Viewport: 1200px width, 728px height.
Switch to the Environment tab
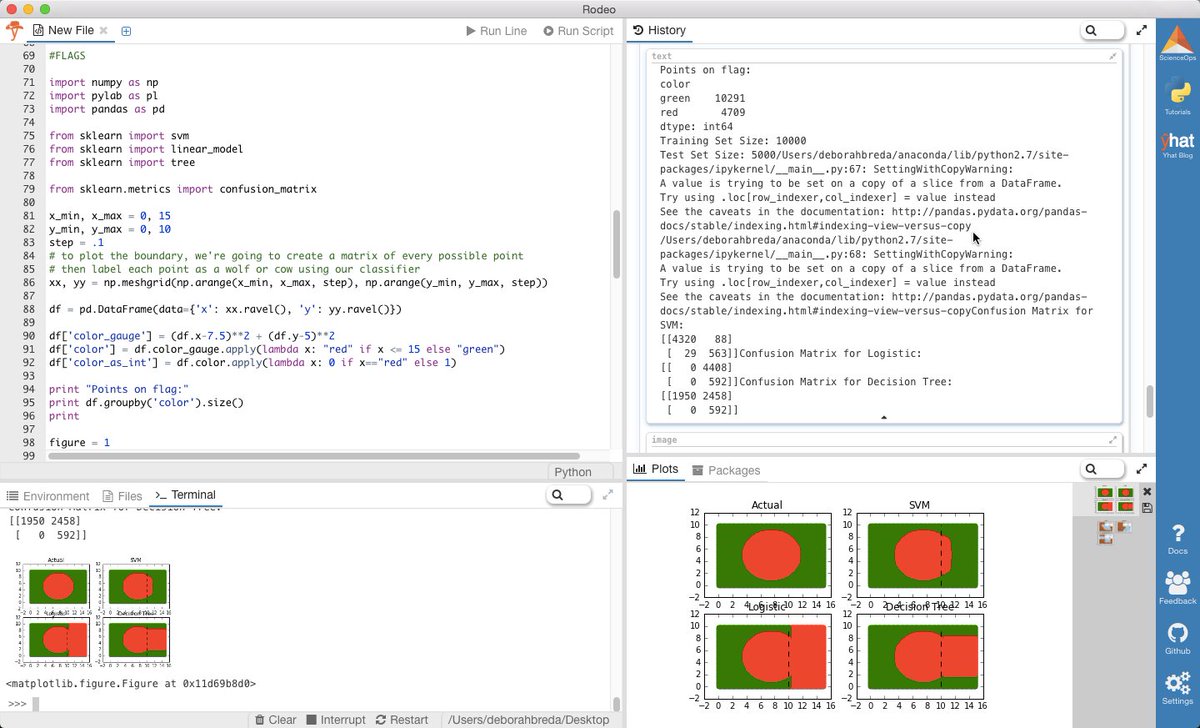(x=48, y=496)
